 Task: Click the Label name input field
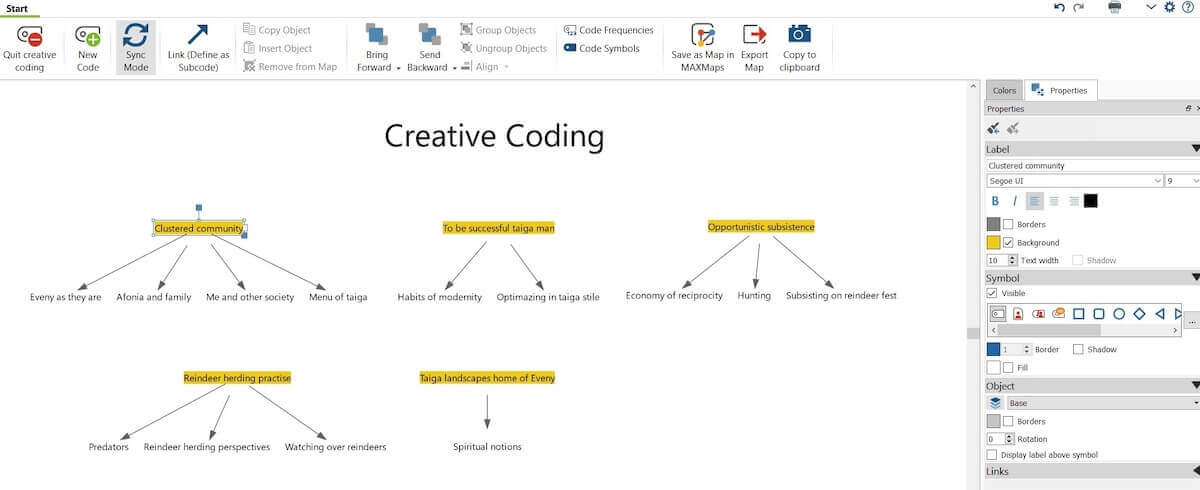tap(1093, 166)
